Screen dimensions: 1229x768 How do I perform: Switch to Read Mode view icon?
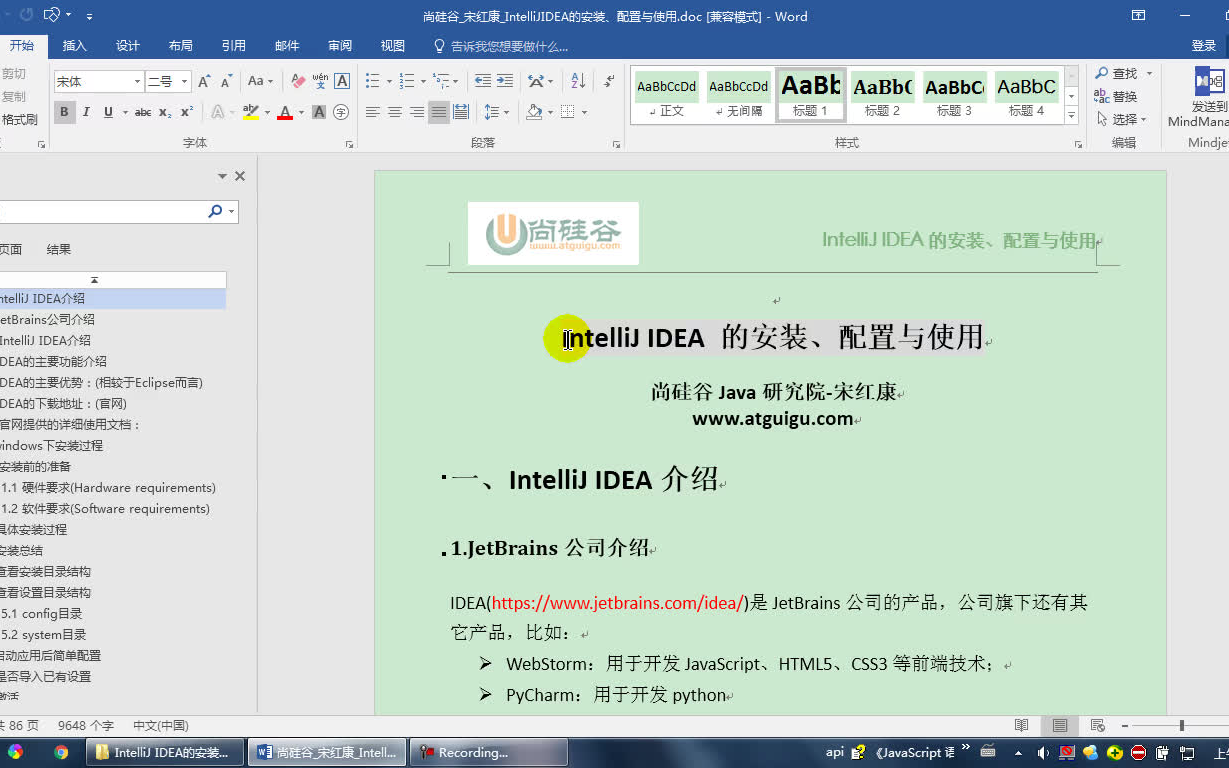[x=1022, y=726]
